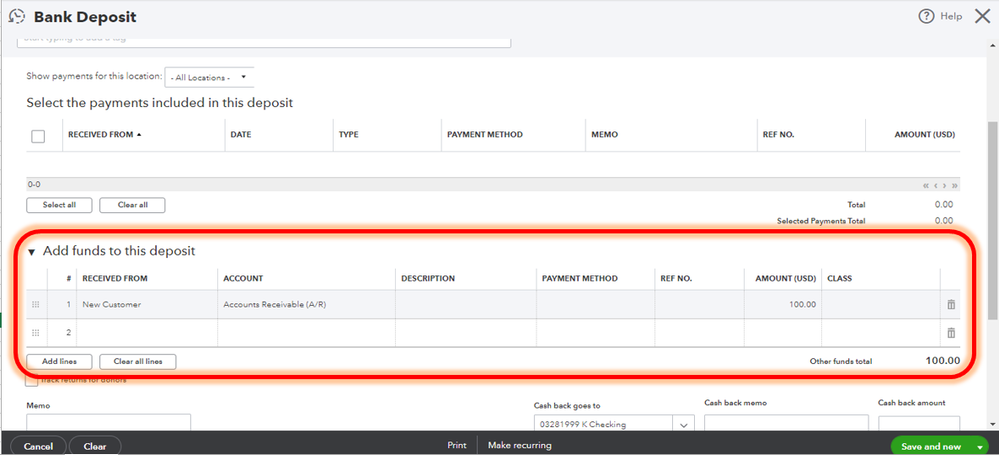Close the Bank Deposit window
Image resolution: width=999 pixels, height=455 pixels.
click(982, 17)
